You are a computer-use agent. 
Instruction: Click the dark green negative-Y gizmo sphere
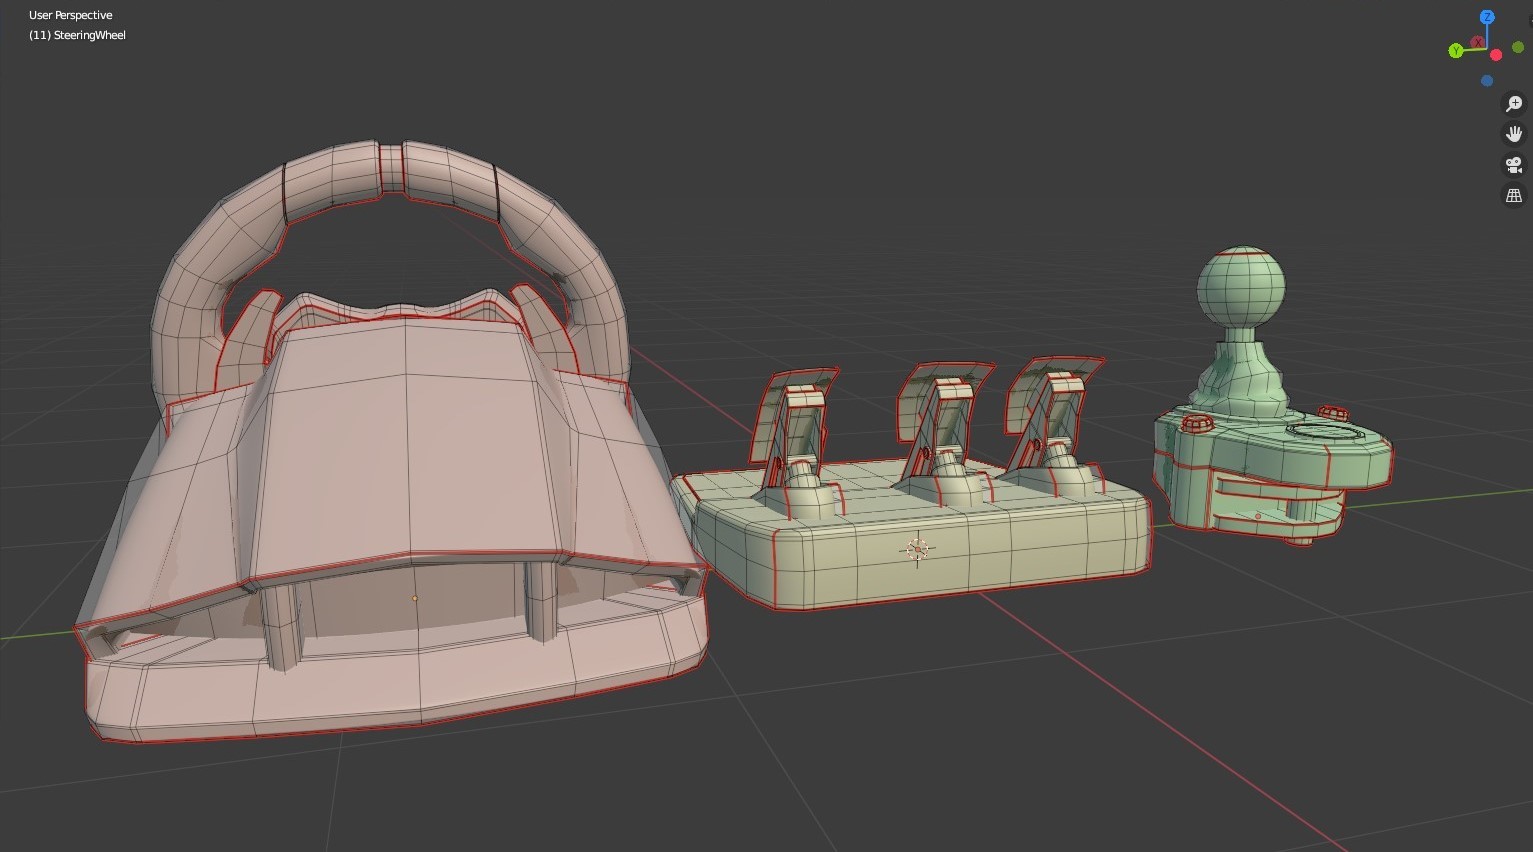[1518, 48]
